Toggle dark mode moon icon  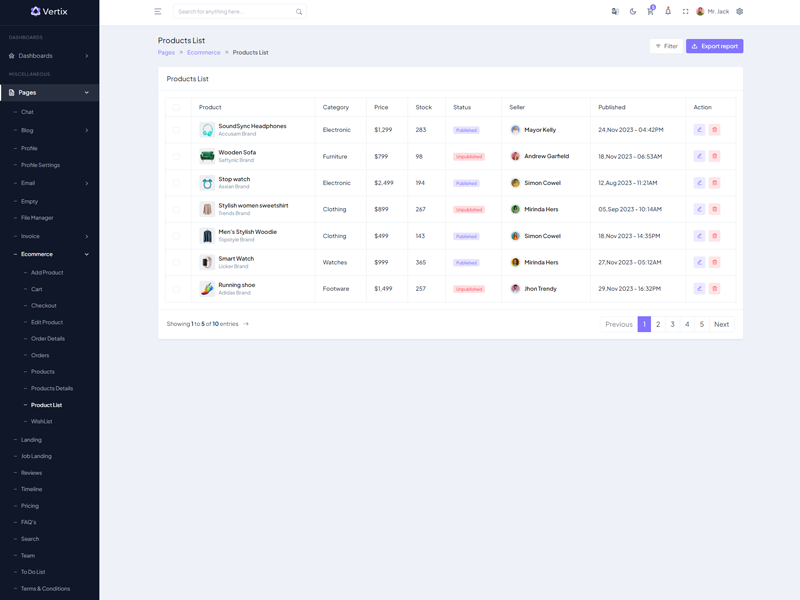pos(633,12)
